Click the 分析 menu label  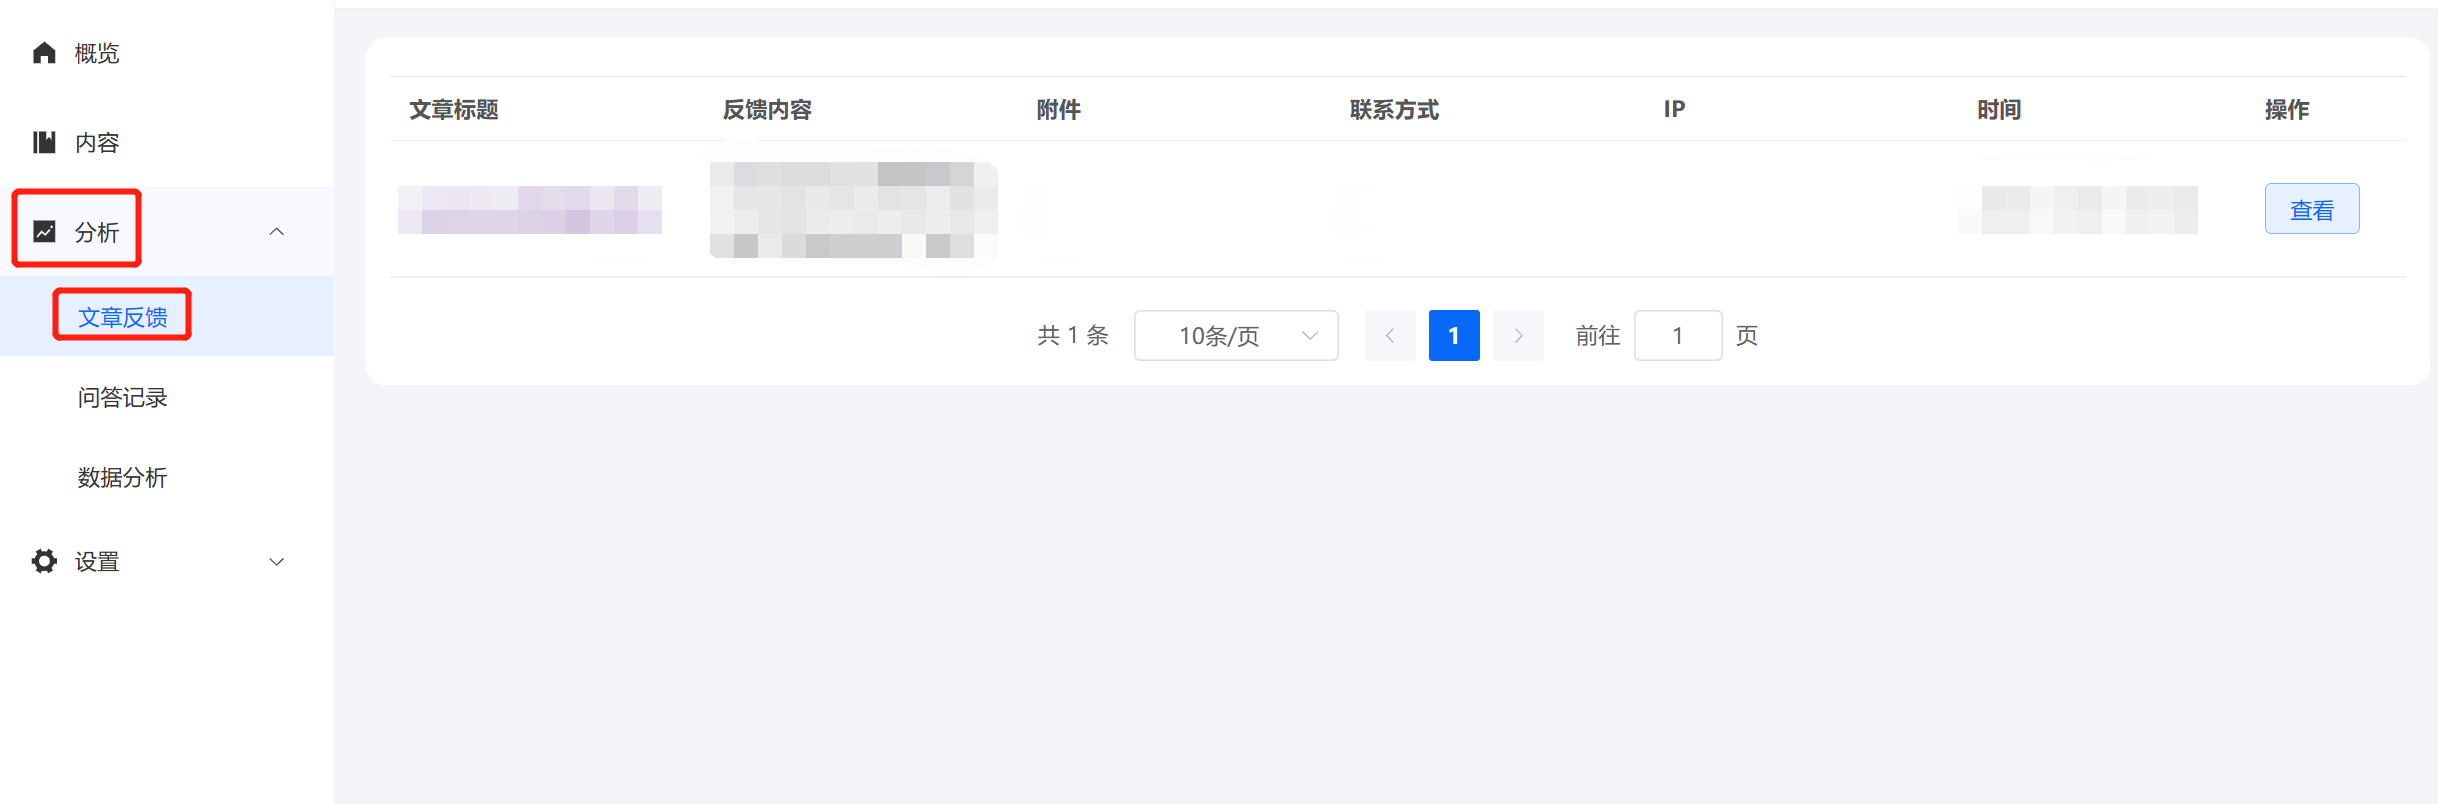(x=97, y=232)
